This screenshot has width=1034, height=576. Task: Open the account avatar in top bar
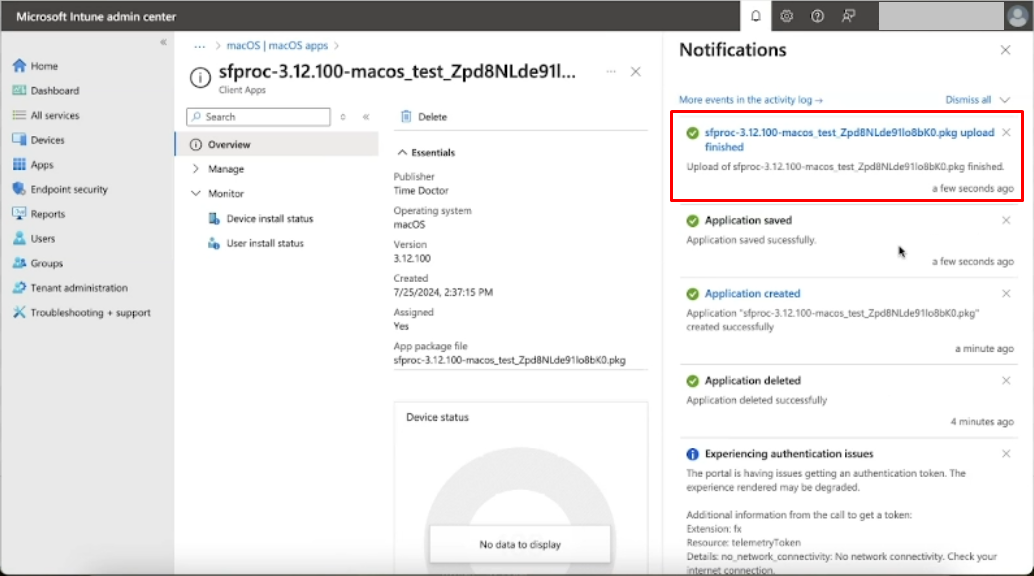click(1017, 16)
